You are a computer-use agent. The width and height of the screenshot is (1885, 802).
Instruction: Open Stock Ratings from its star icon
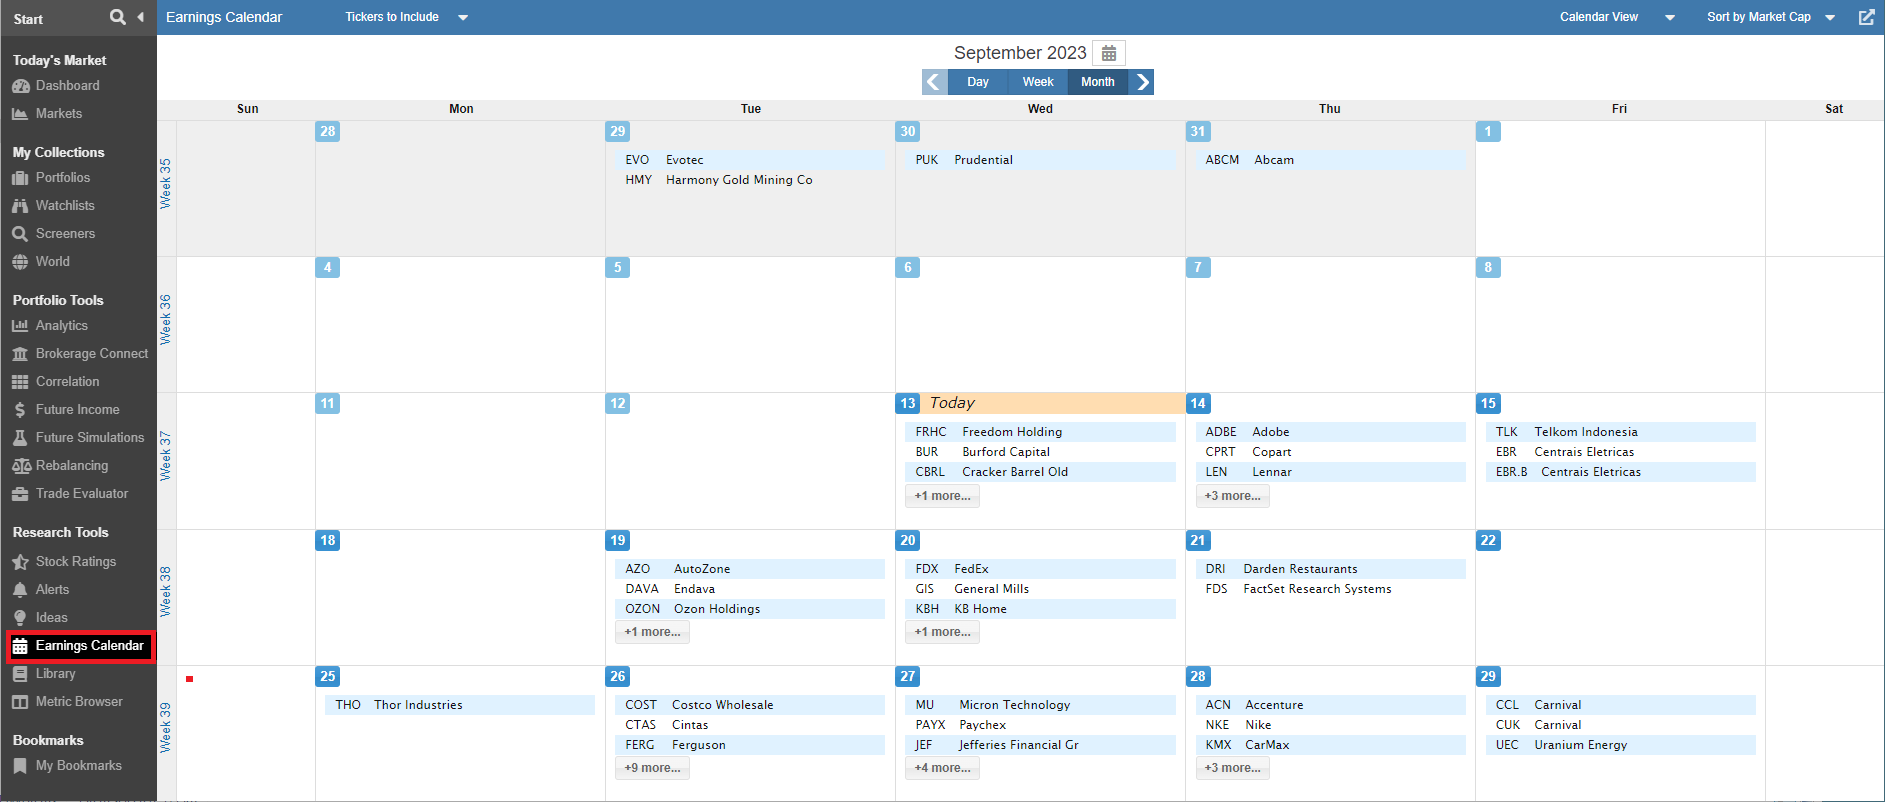pos(20,562)
